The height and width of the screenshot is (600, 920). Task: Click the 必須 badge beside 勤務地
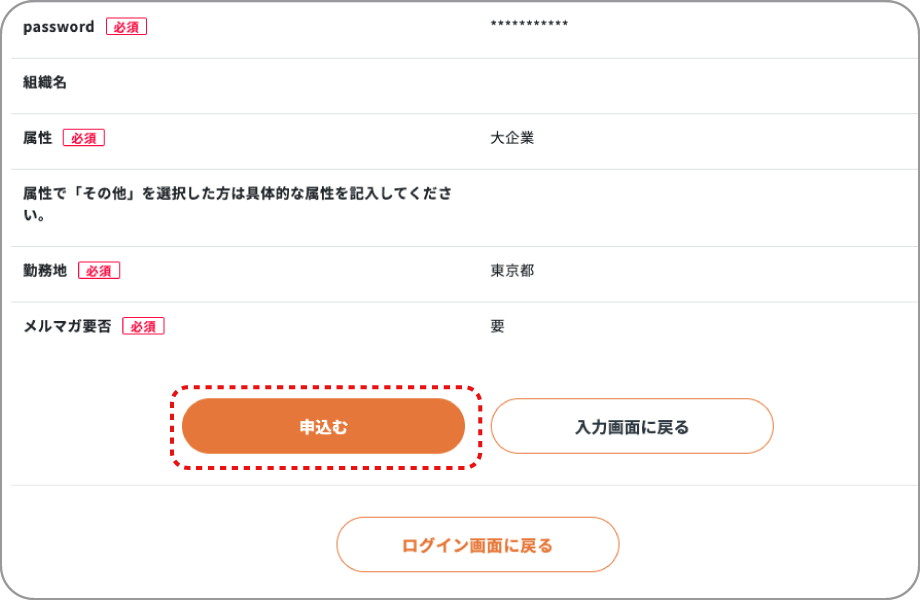99,270
